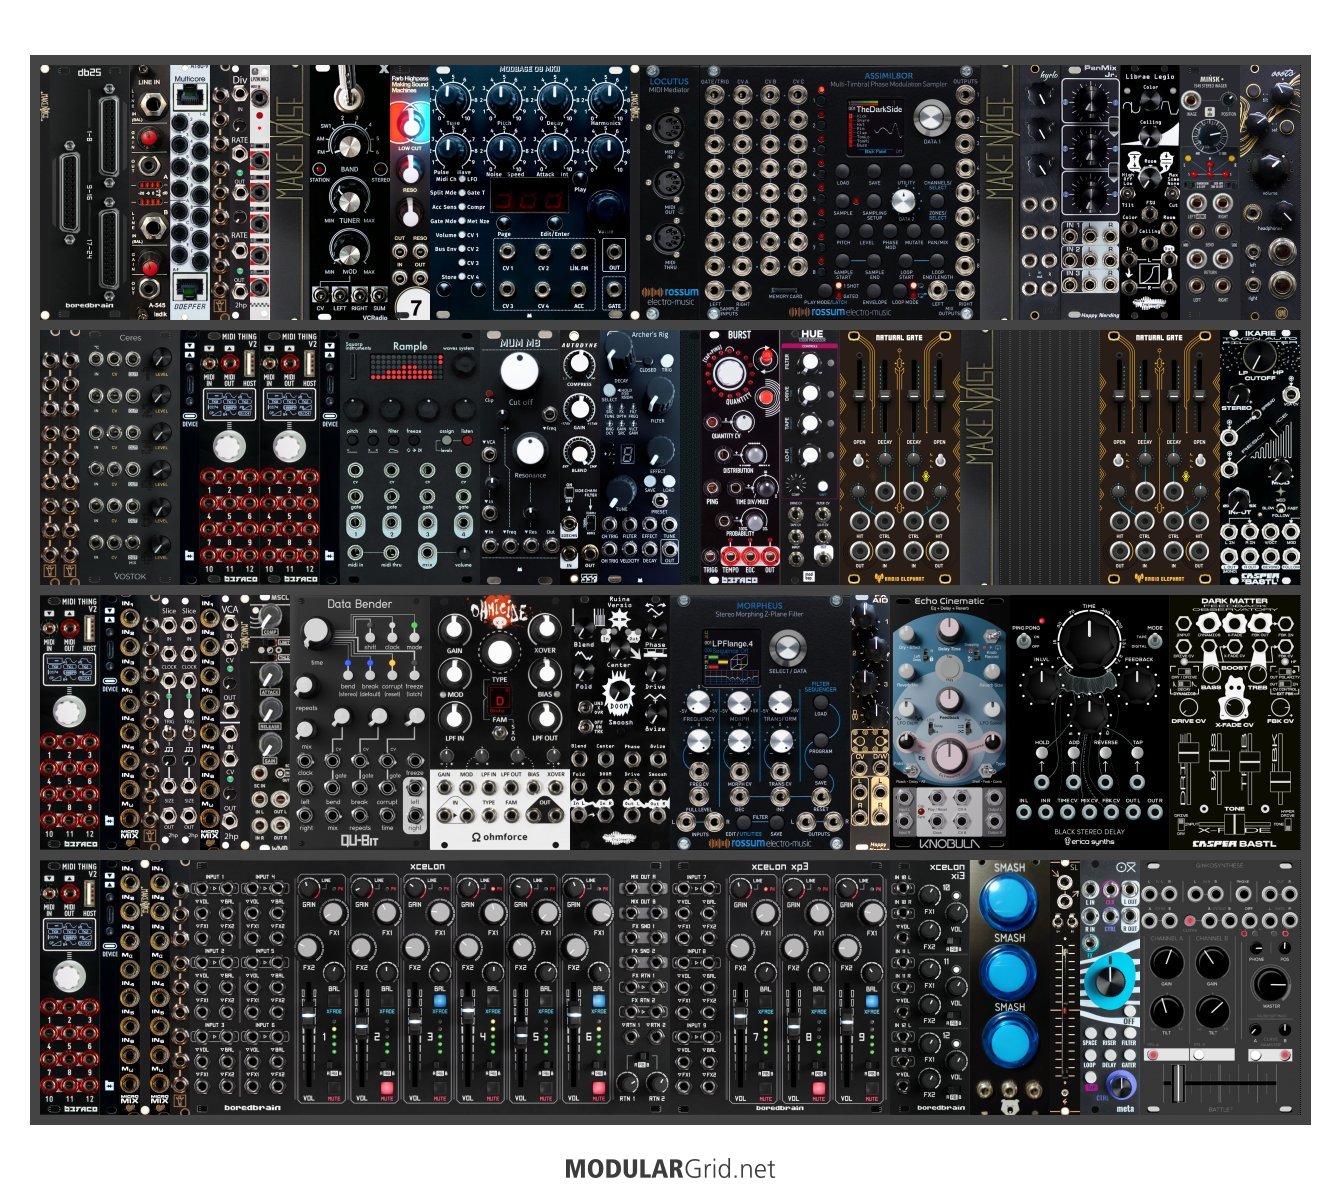Click the Data Bender time knob
This screenshot has width=1341, height=1190.
click(x=316, y=631)
